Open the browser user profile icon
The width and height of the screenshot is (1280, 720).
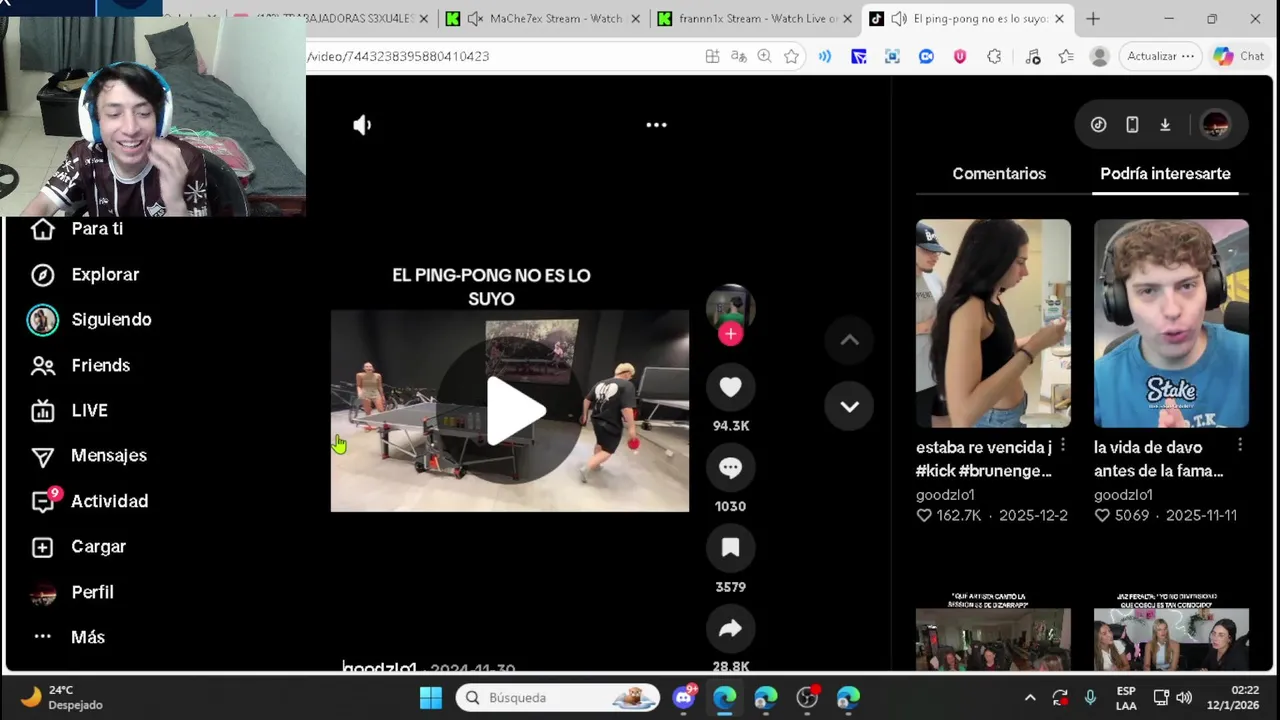coord(1099,56)
